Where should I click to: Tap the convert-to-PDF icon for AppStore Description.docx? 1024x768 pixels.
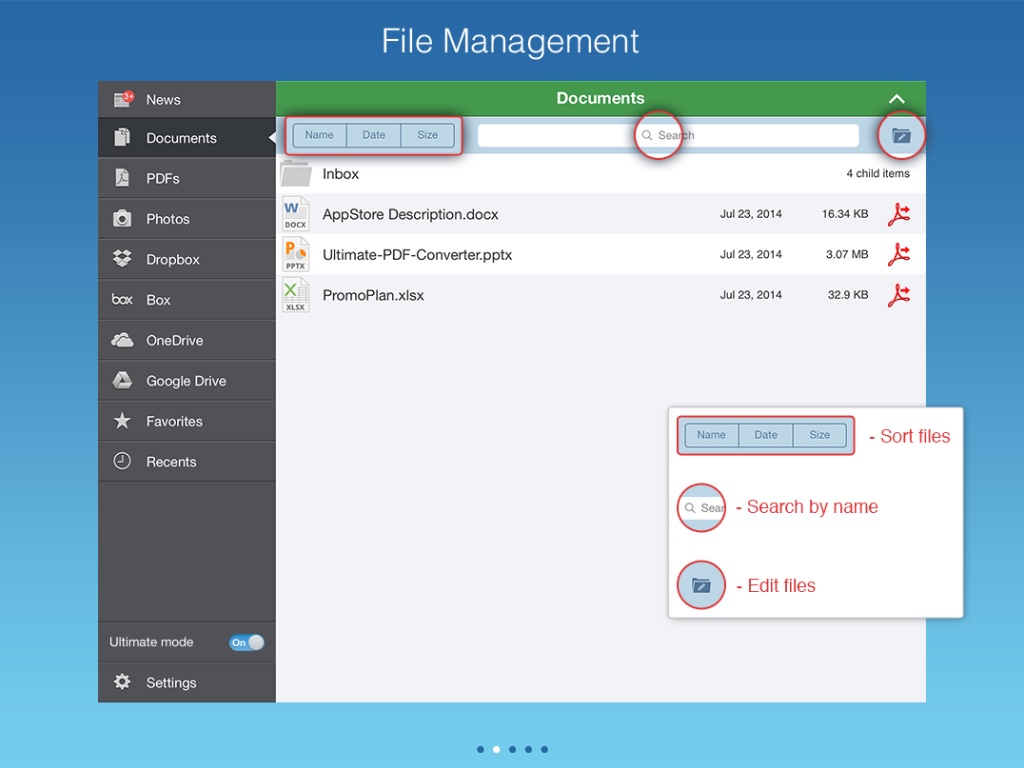point(899,214)
